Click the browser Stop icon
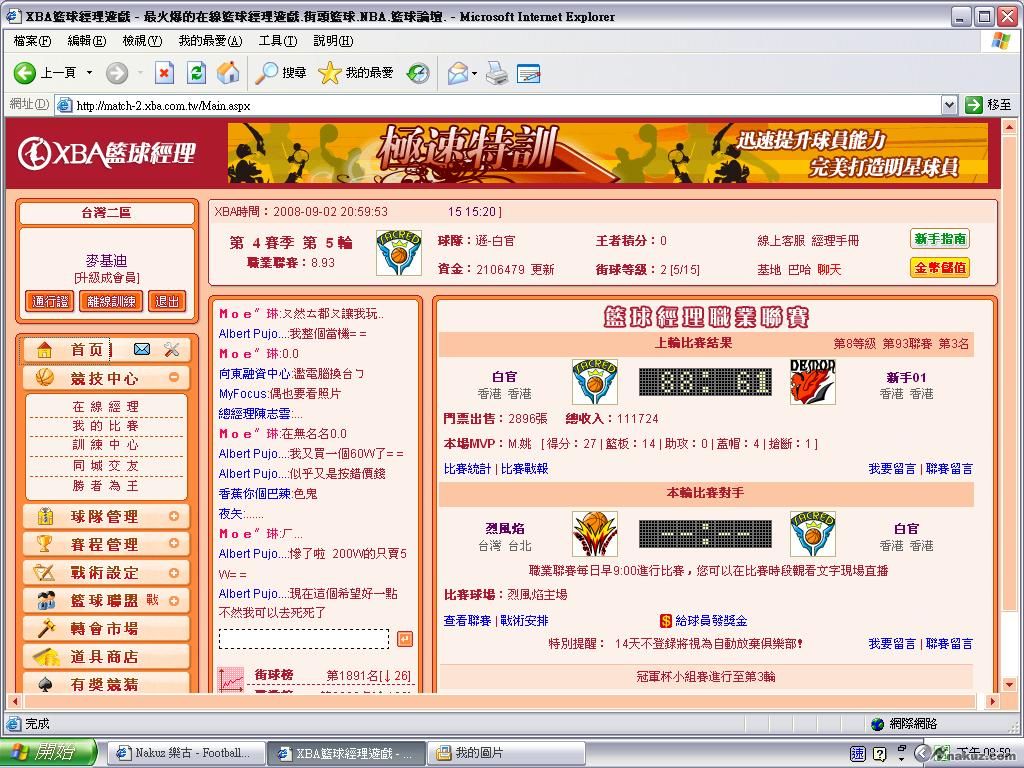 click(164, 73)
